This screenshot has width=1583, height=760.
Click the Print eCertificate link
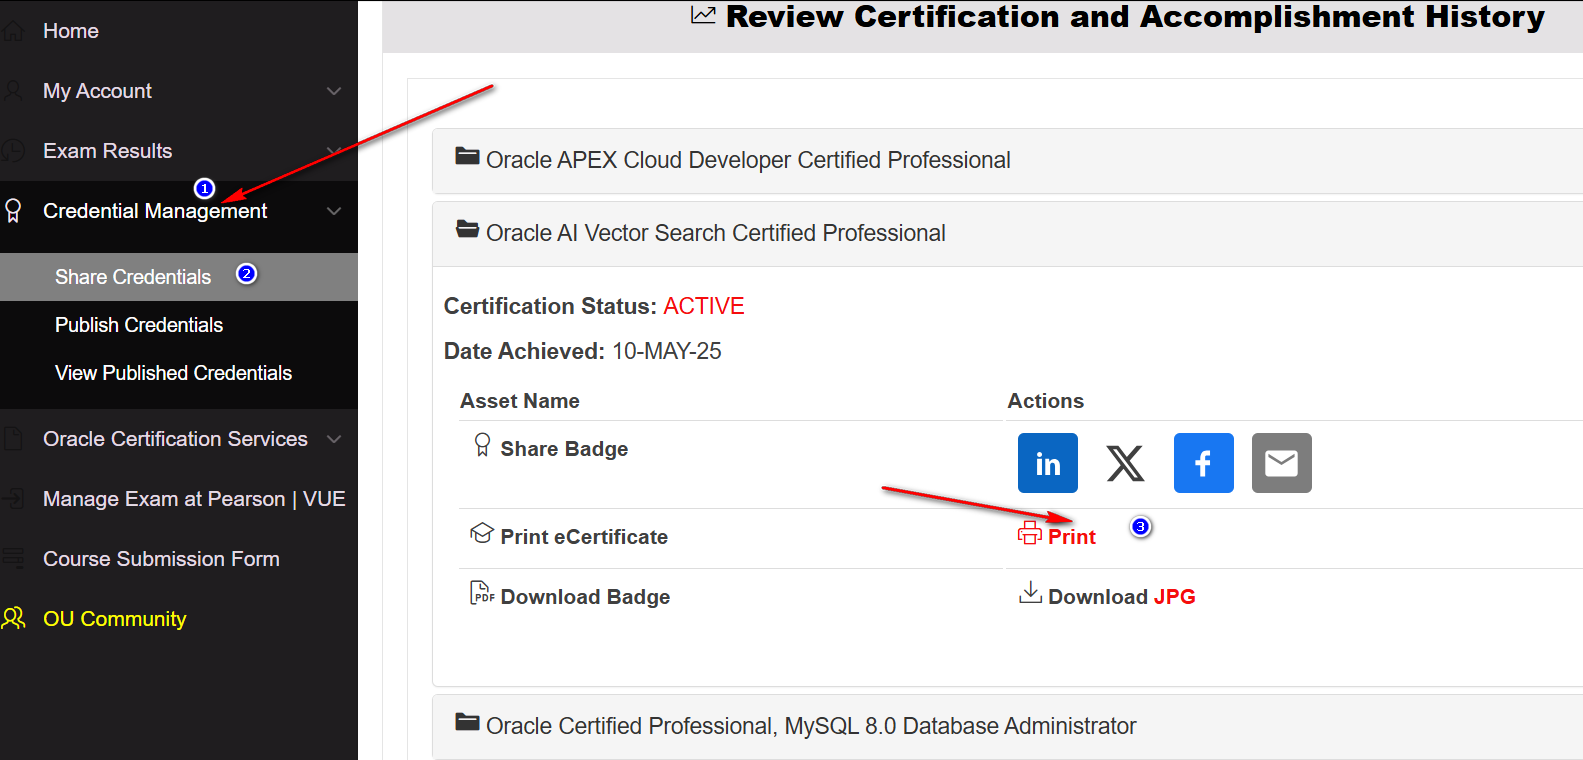tap(1071, 537)
